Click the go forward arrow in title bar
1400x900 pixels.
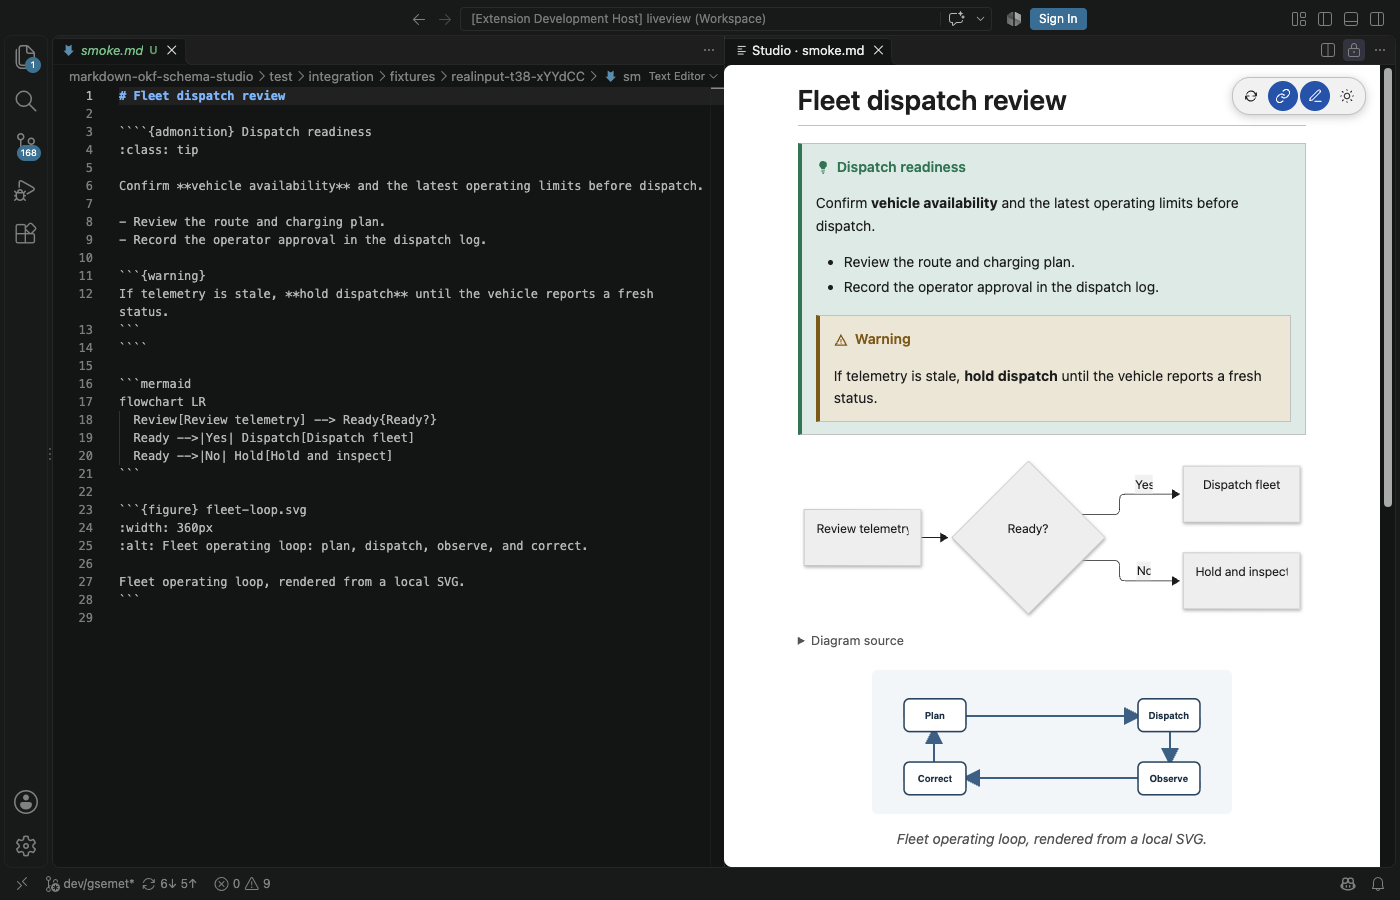click(x=445, y=19)
